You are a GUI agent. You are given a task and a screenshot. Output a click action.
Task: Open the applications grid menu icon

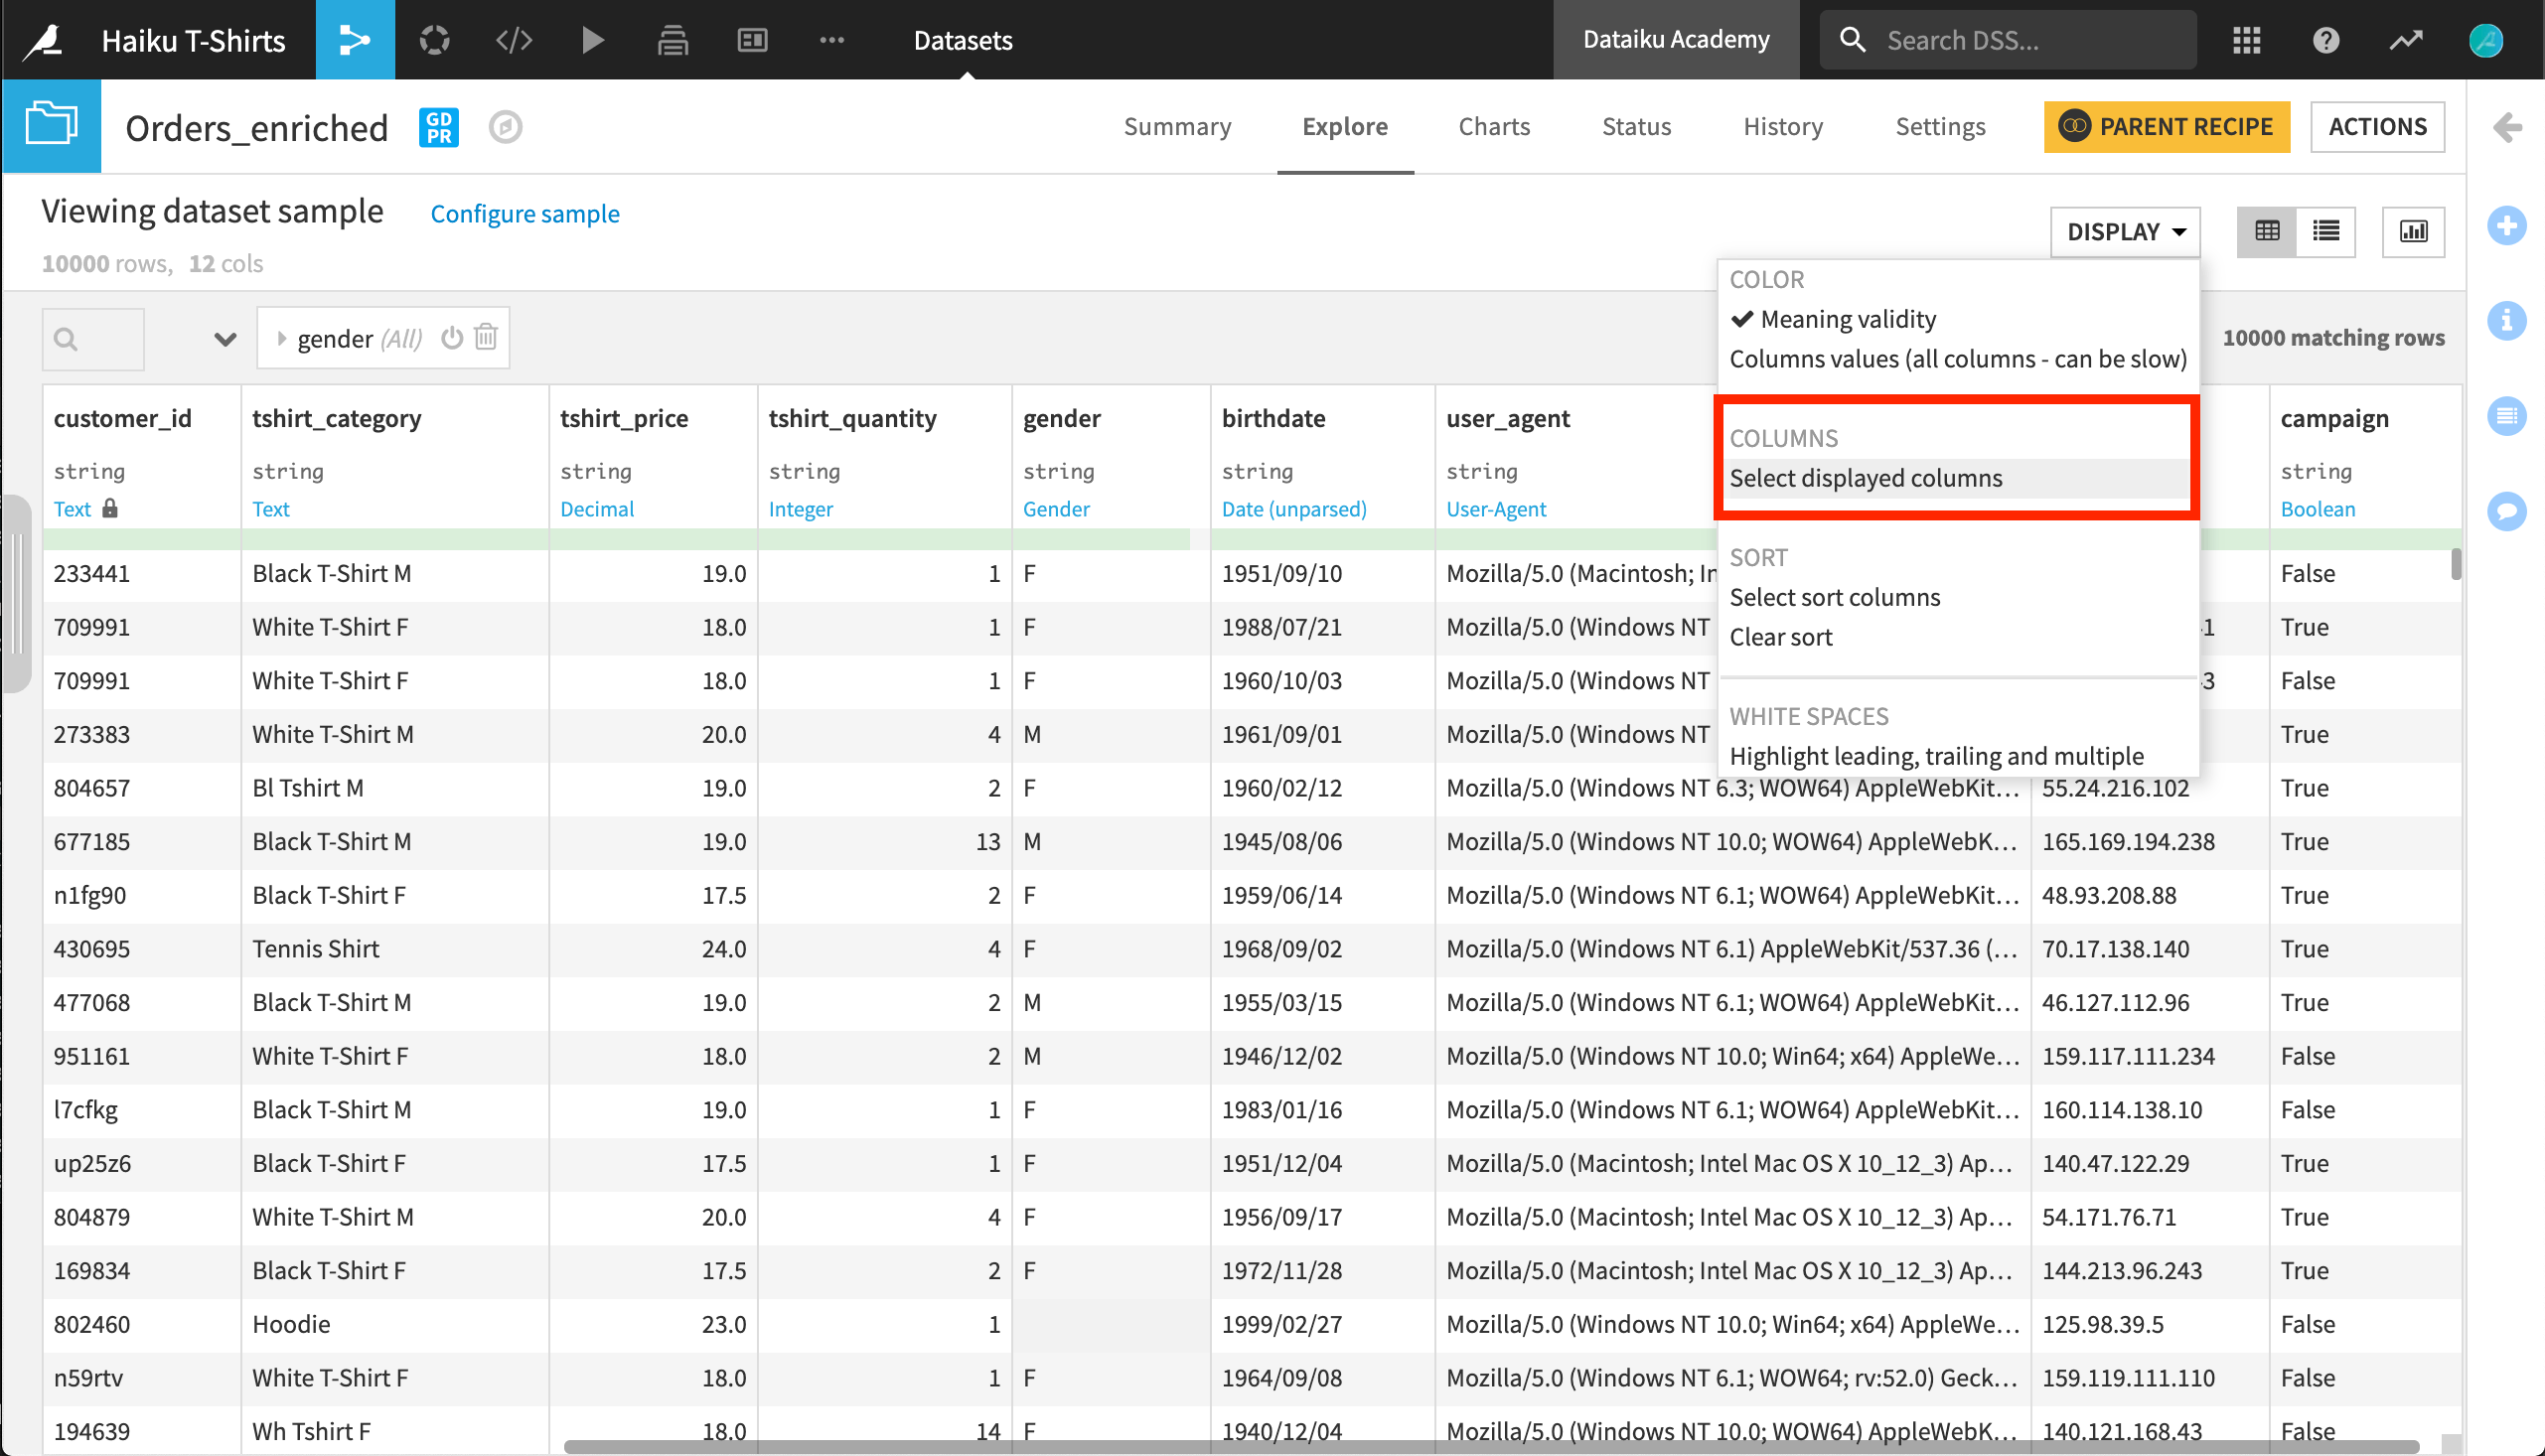tap(2246, 40)
